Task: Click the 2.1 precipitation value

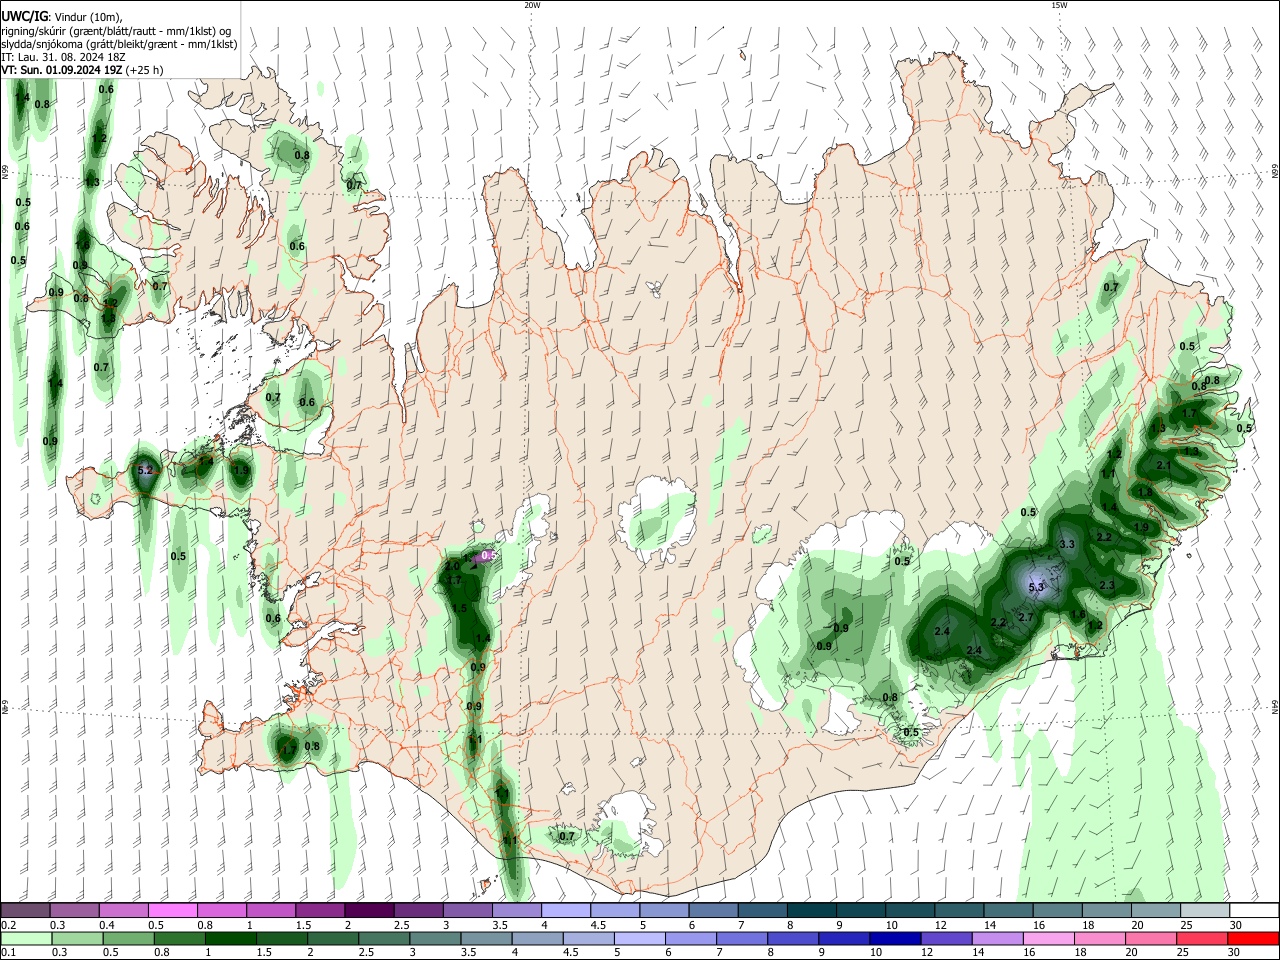Action: [1164, 466]
